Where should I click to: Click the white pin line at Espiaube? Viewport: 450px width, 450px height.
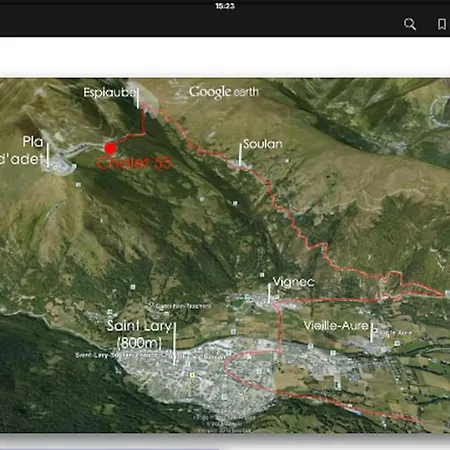[138, 98]
